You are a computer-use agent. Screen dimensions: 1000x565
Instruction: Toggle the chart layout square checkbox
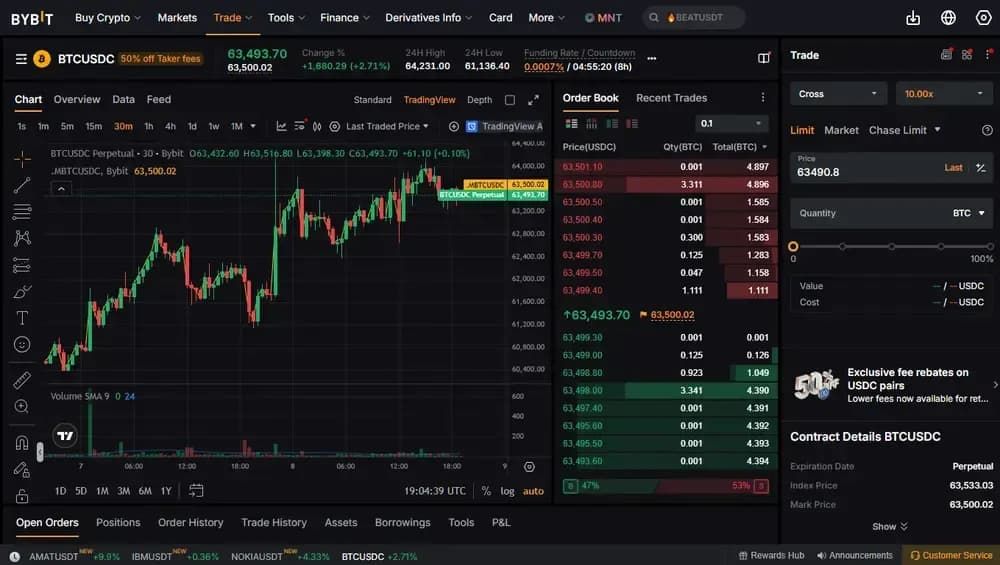(x=510, y=99)
